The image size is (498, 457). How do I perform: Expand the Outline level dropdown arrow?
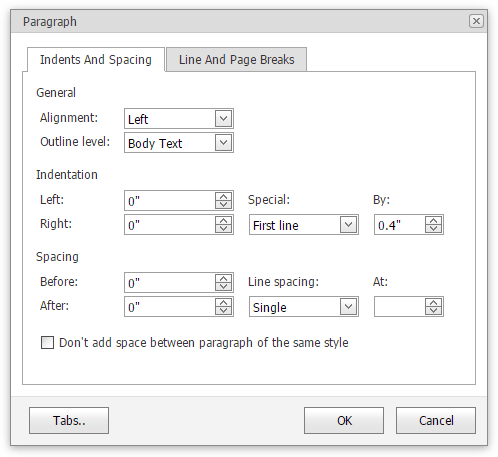pos(223,143)
